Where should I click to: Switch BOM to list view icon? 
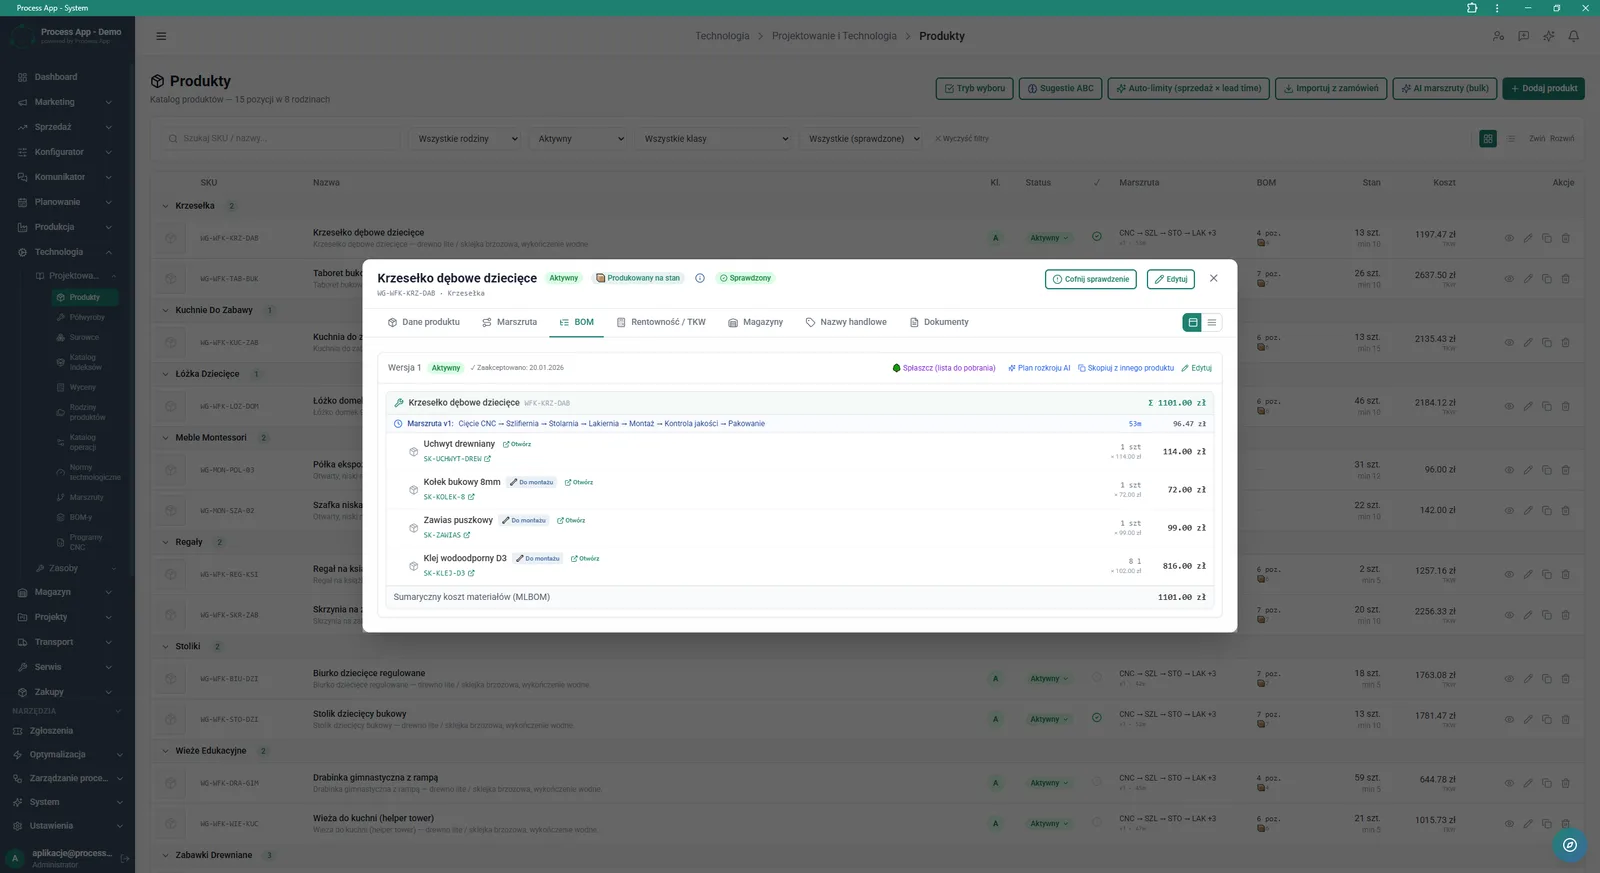(x=1212, y=322)
